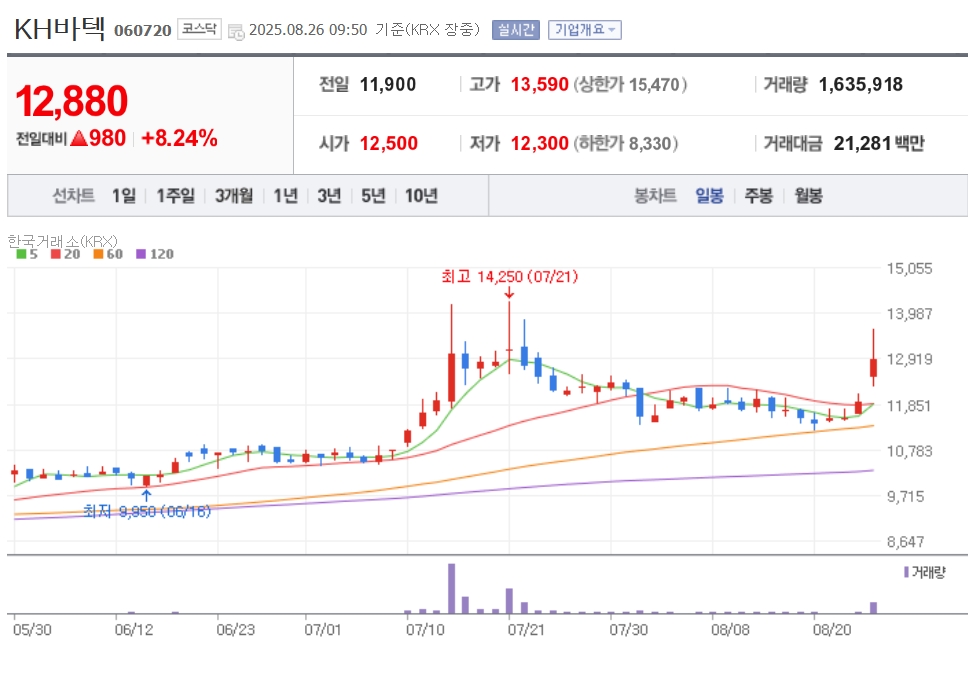Click the 최저 9,950 low marker
Image resolution: width=968 pixels, height=676 pixels.
147,511
